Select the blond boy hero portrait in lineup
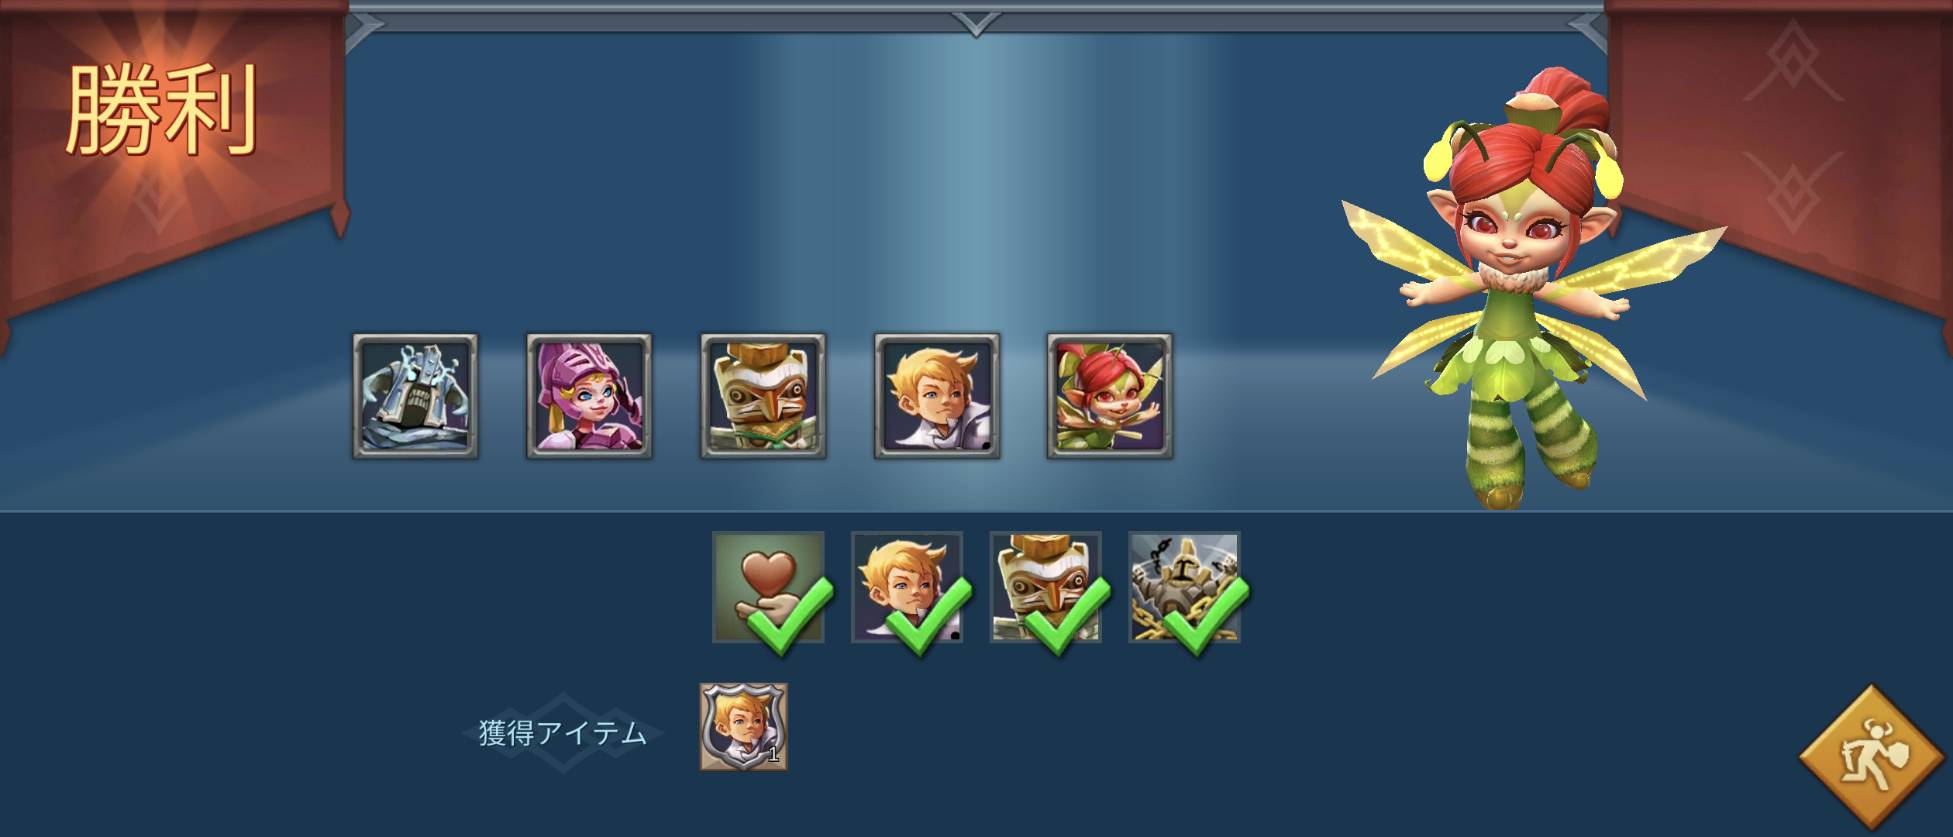 (x=937, y=396)
